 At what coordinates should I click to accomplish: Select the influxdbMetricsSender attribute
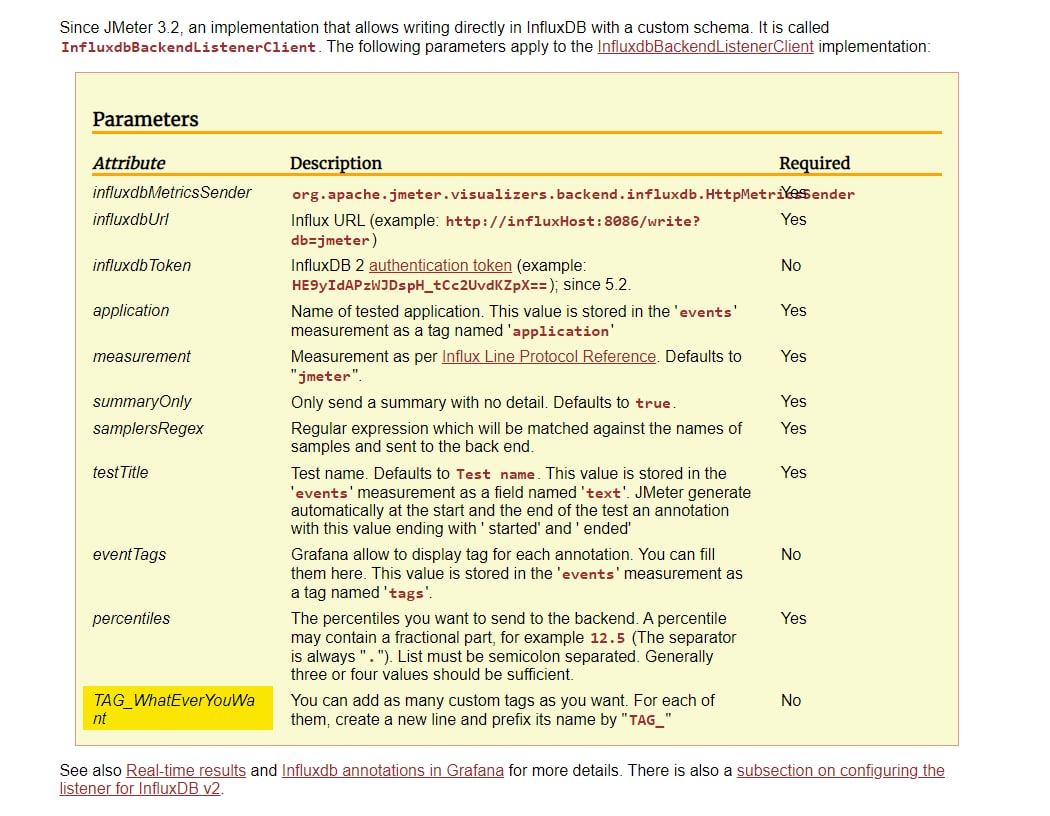point(172,193)
